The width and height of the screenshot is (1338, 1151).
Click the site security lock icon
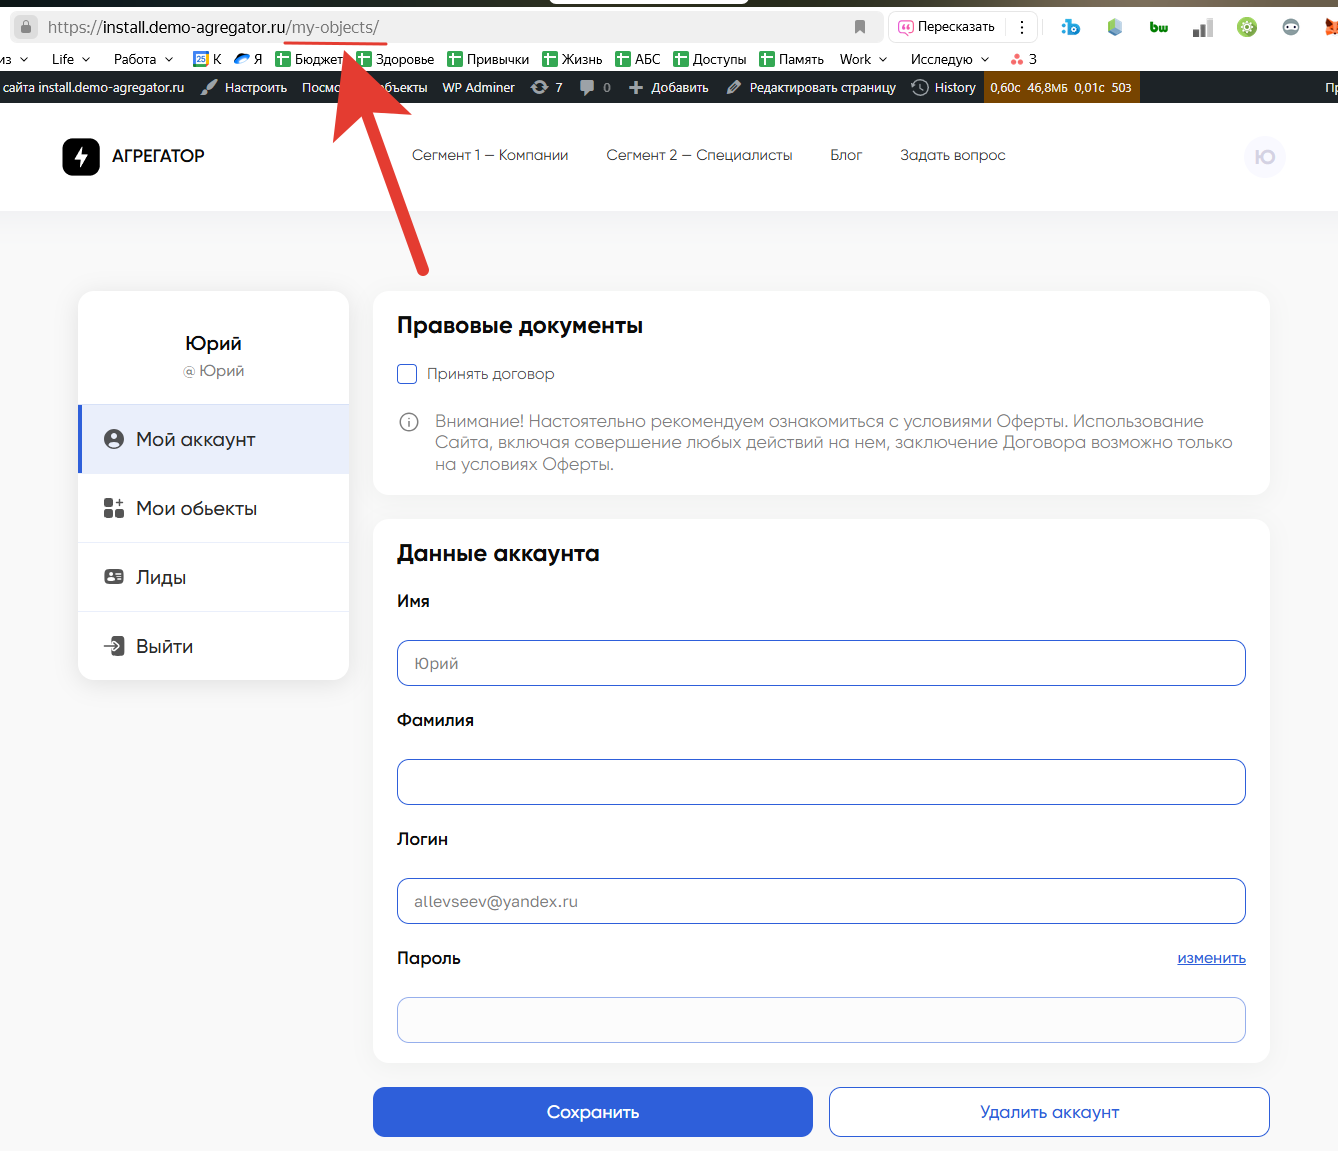pyautogui.click(x=26, y=27)
